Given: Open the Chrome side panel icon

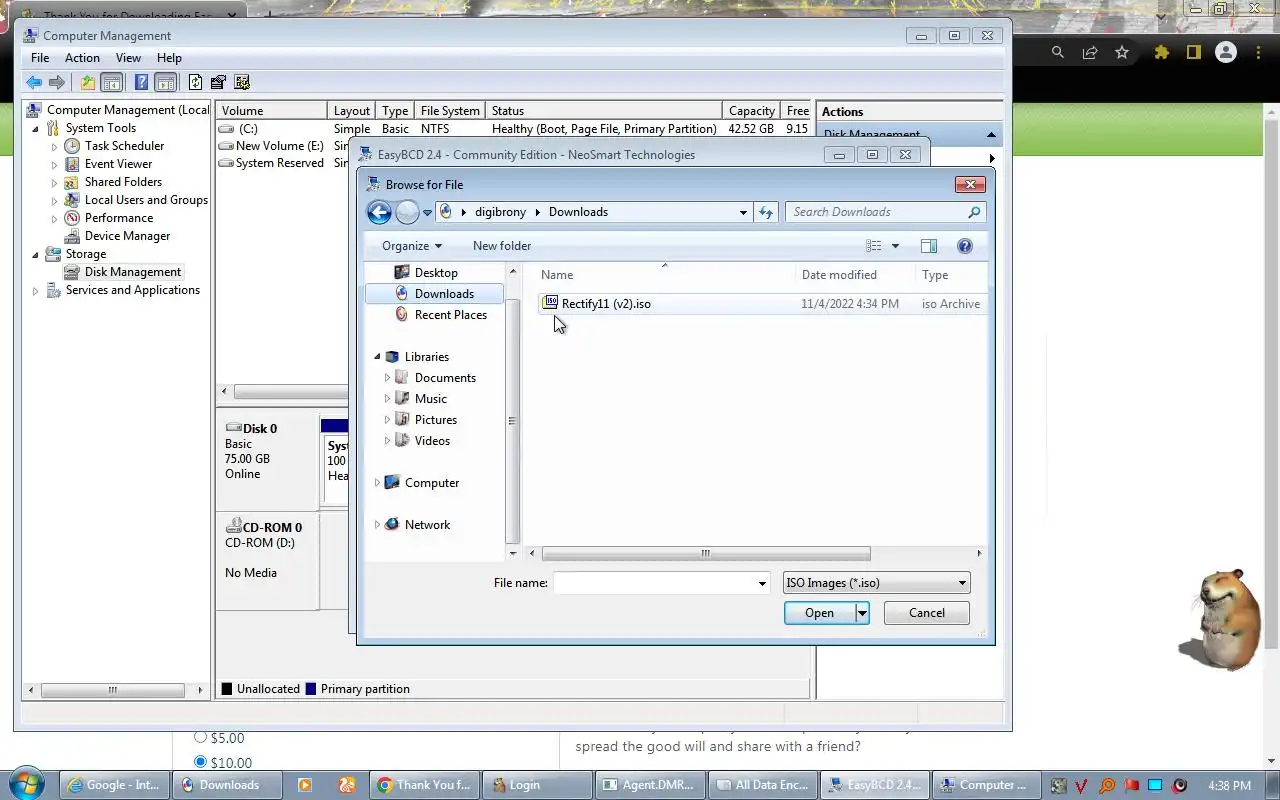Looking at the screenshot, I should [x=1193, y=53].
